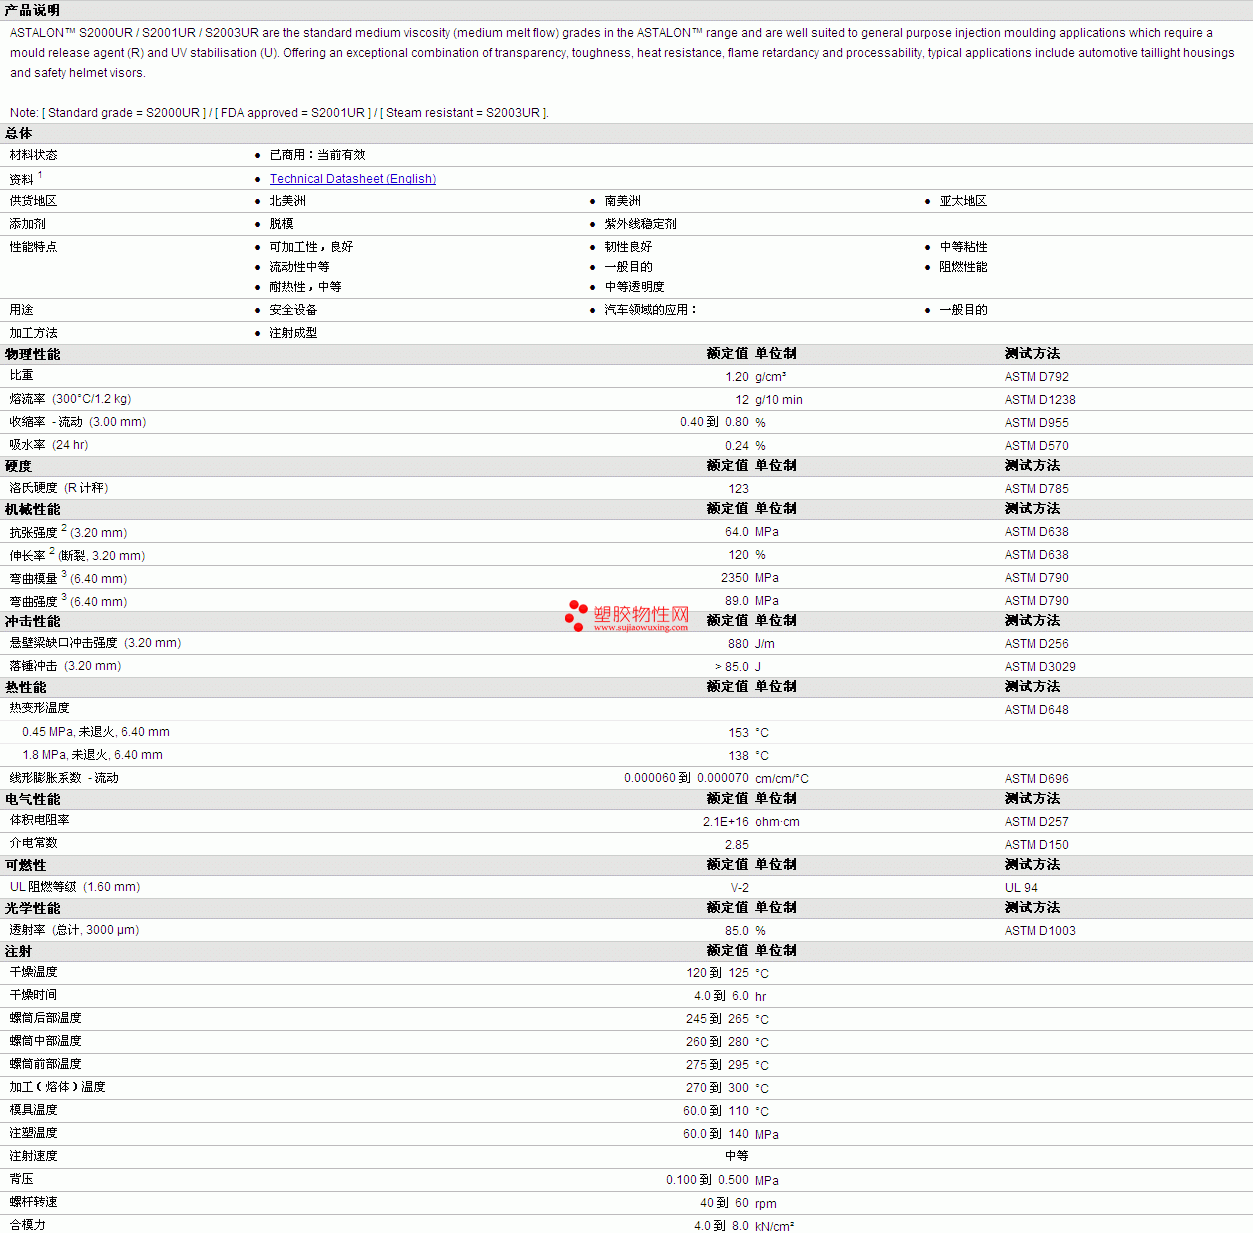Click the kN/cm² unit in 合模力 row
The height and width of the screenshot is (1233, 1253).
tap(774, 1226)
